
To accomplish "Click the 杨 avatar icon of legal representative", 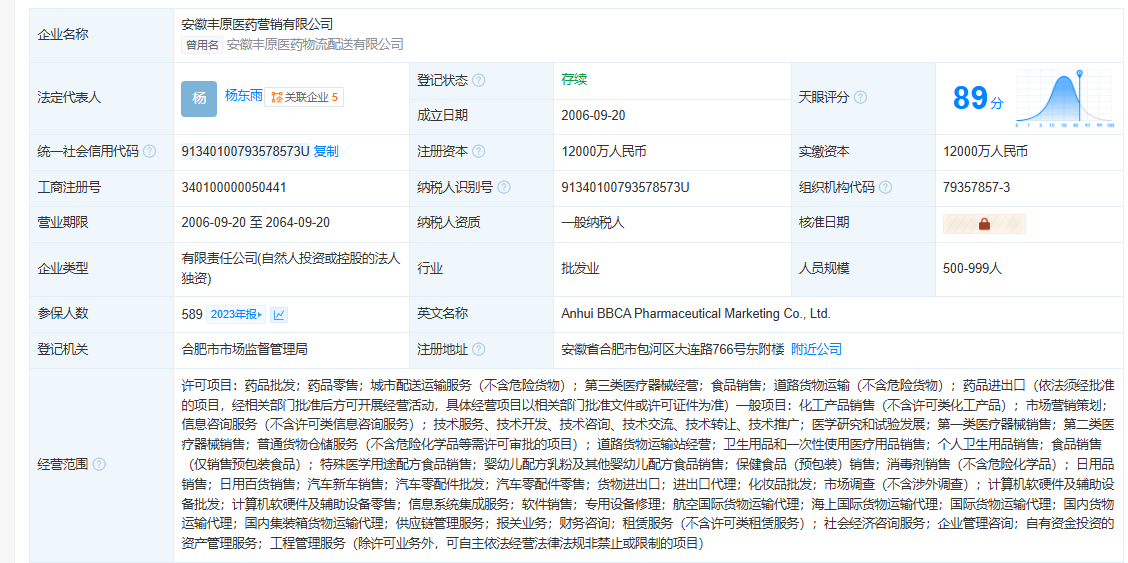I will (x=199, y=99).
